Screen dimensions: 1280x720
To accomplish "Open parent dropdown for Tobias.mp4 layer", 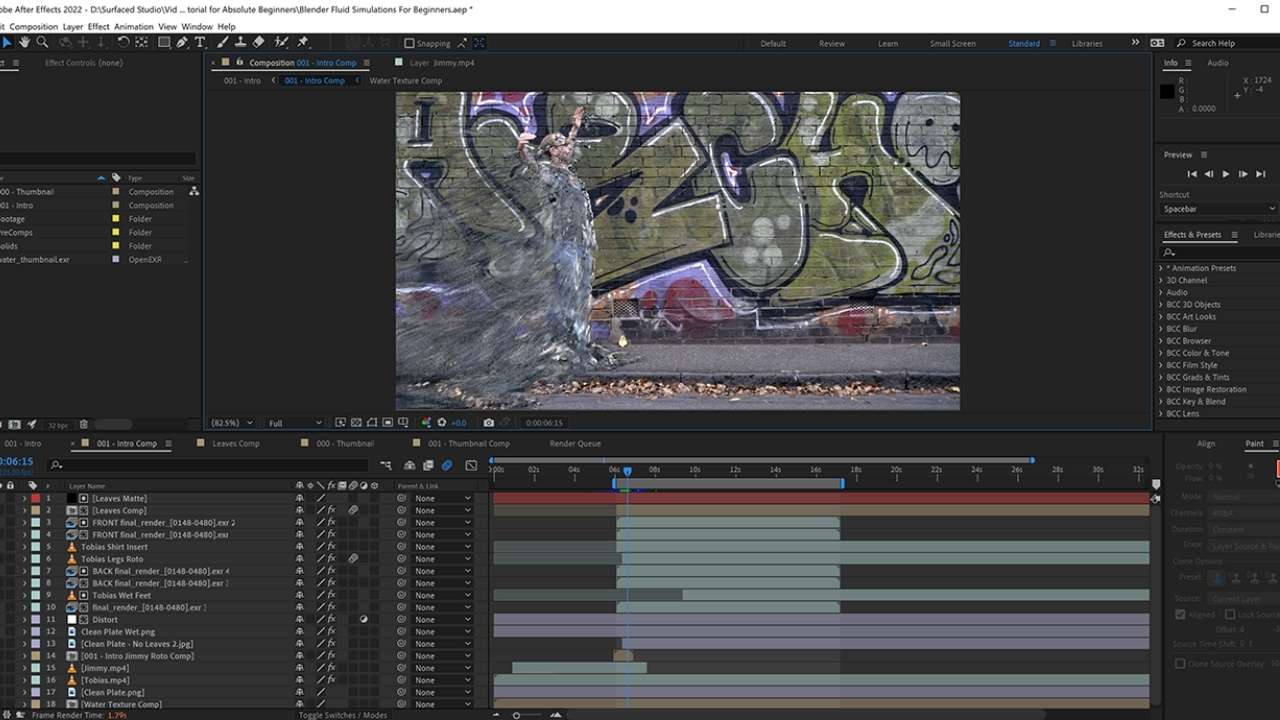I will pos(443,680).
